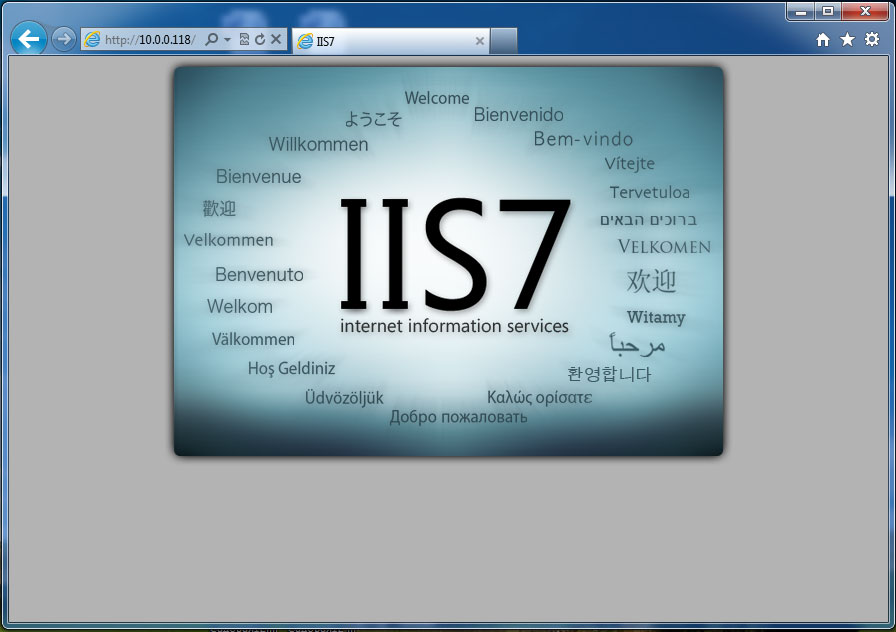The image size is (896, 632).
Task: Click the 'Tervetuloa' greeting text
Action: point(649,193)
